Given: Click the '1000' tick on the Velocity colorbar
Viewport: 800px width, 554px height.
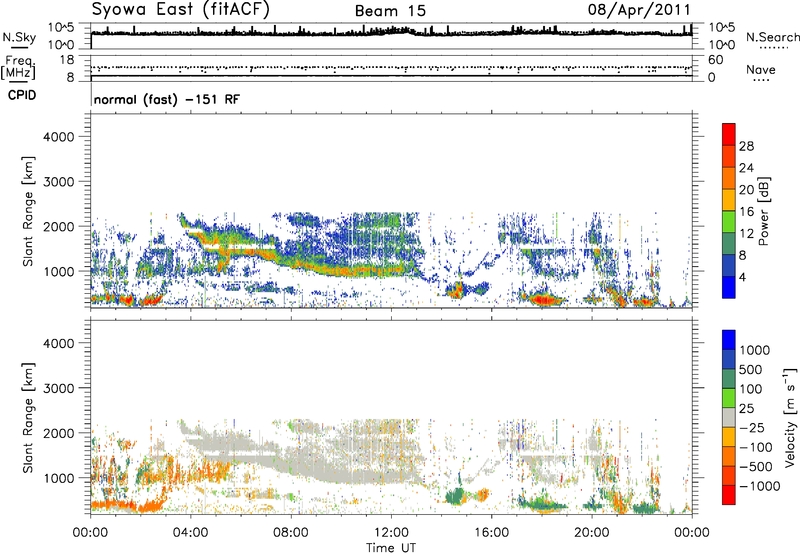Looking at the screenshot, I should click(754, 350).
